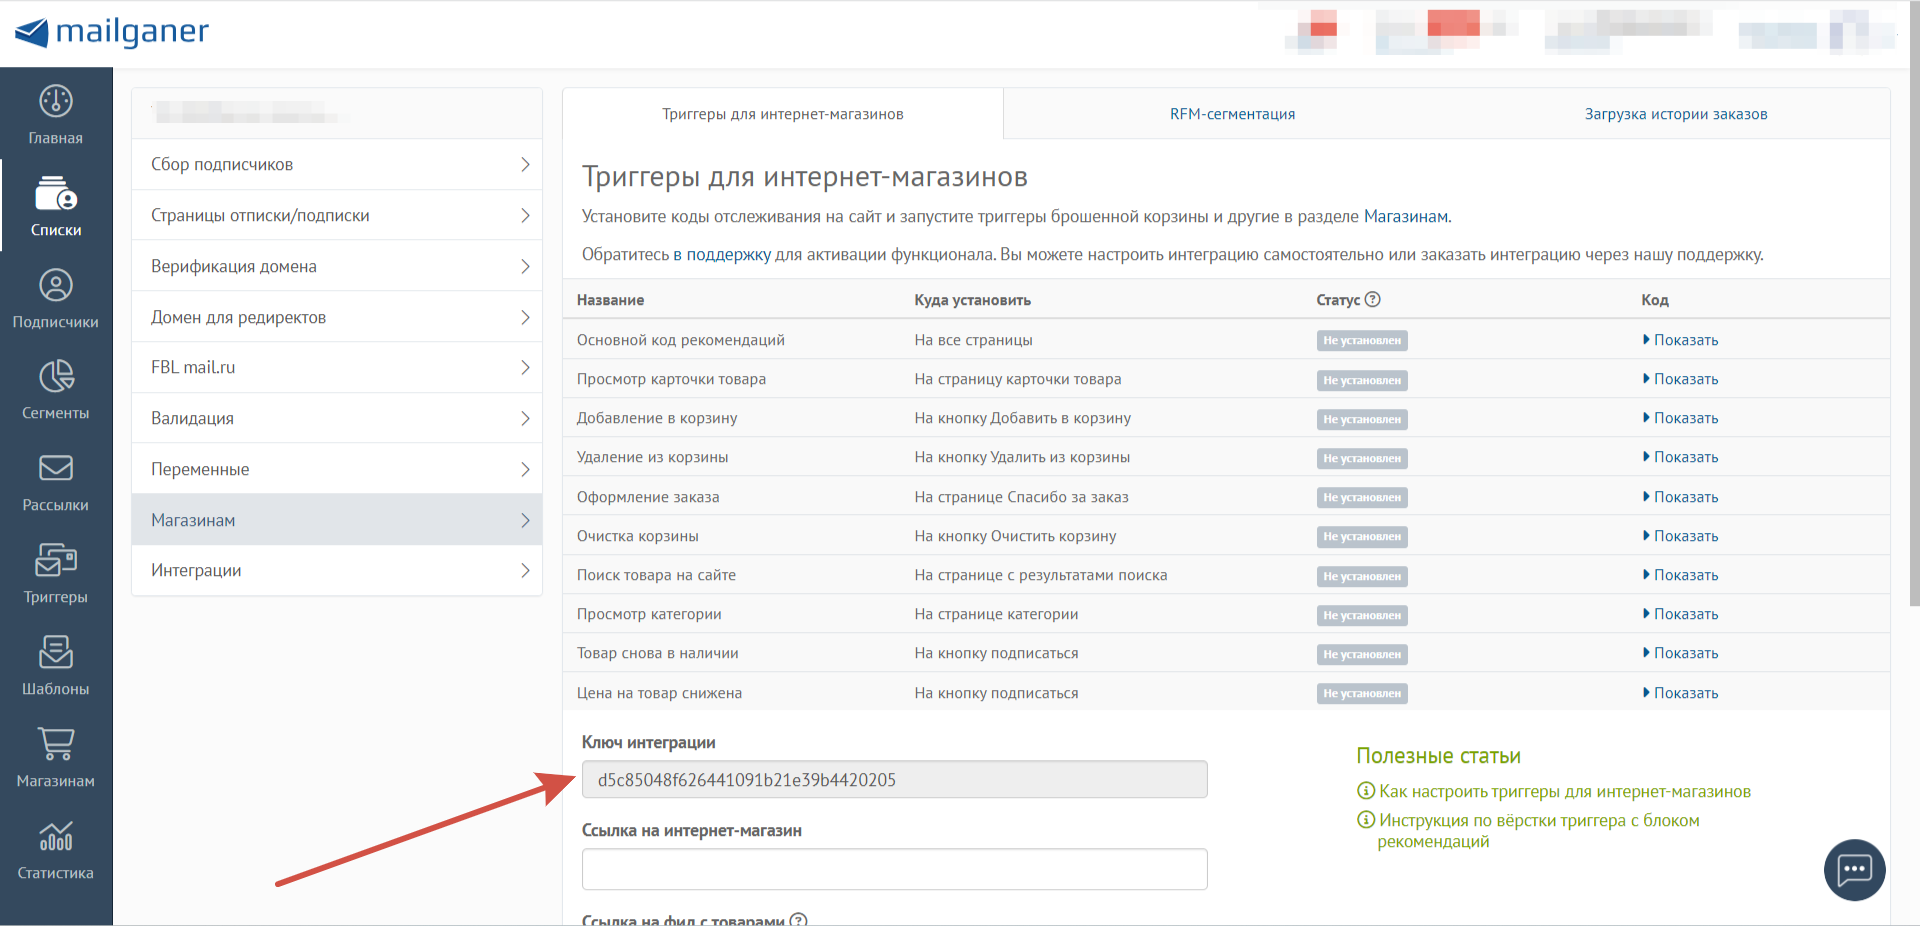The width and height of the screenshot is (1920, 926).
Task: Open Инструкция по вёрстке триггера article
Action: click(1539, 831)
